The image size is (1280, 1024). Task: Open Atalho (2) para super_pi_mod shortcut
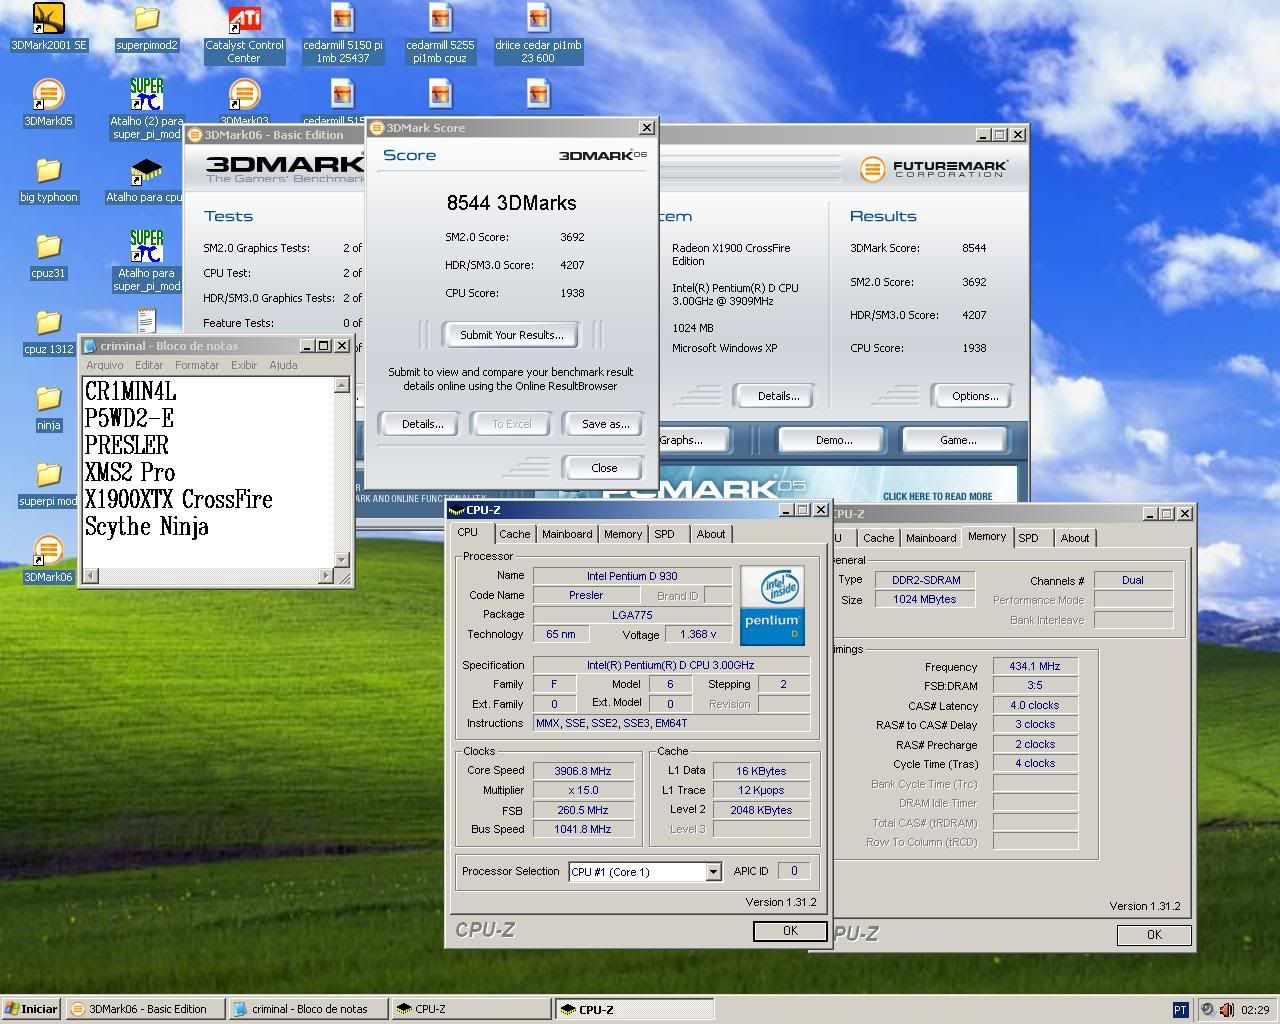pos(146,110)
